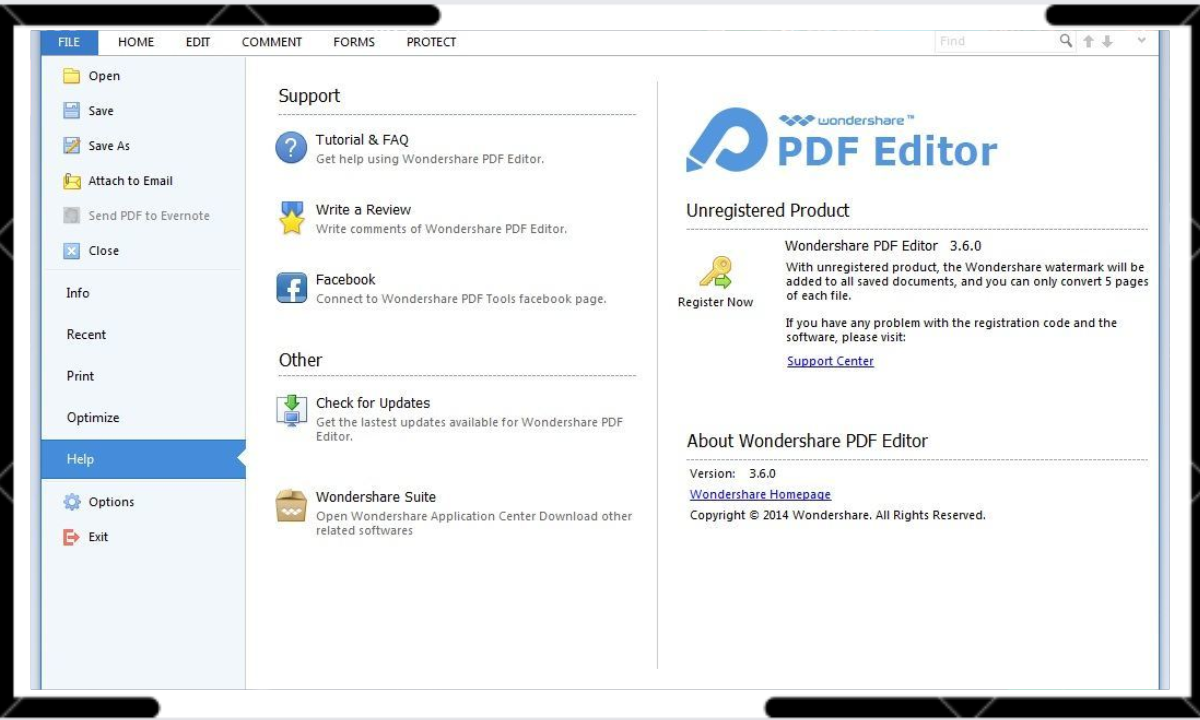Click the Tutorial & FAQ title
The image size is (1200, 720).
362,140
